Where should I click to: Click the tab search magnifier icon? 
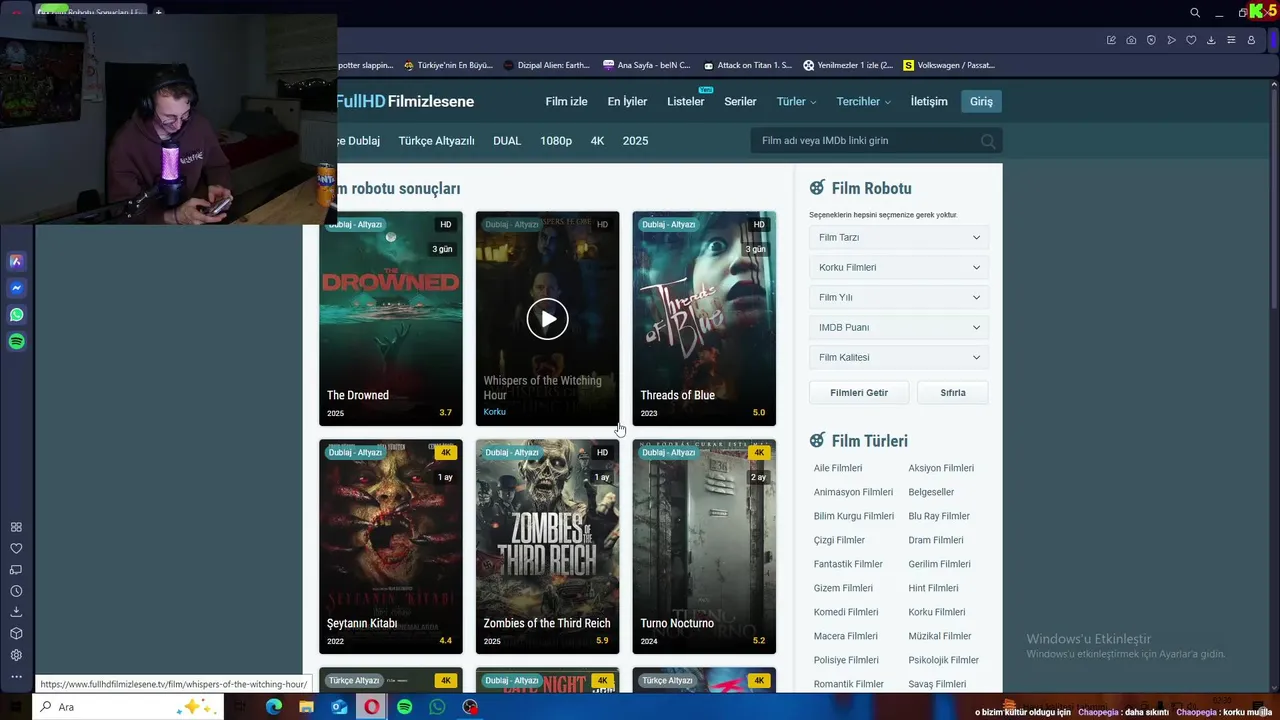[1195, 13]
